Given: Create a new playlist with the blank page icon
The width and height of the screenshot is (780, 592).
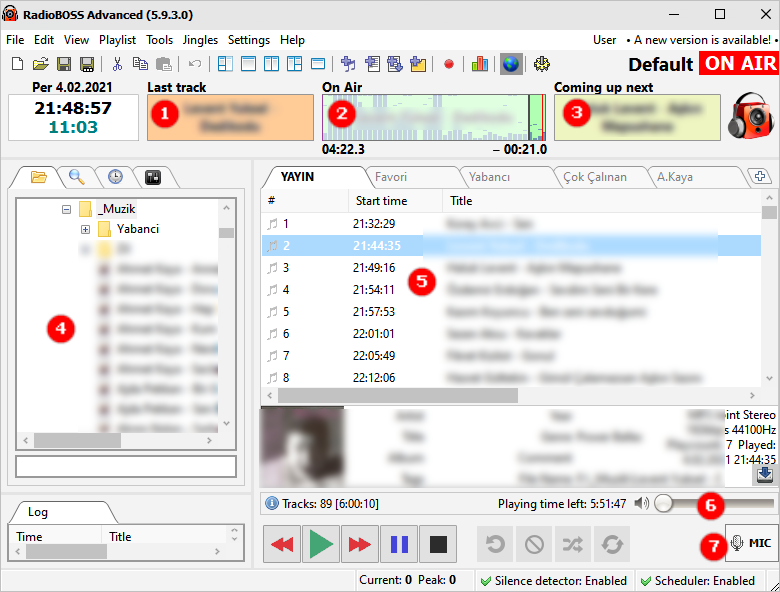Looking at the screenshot, I should point(17,64).
